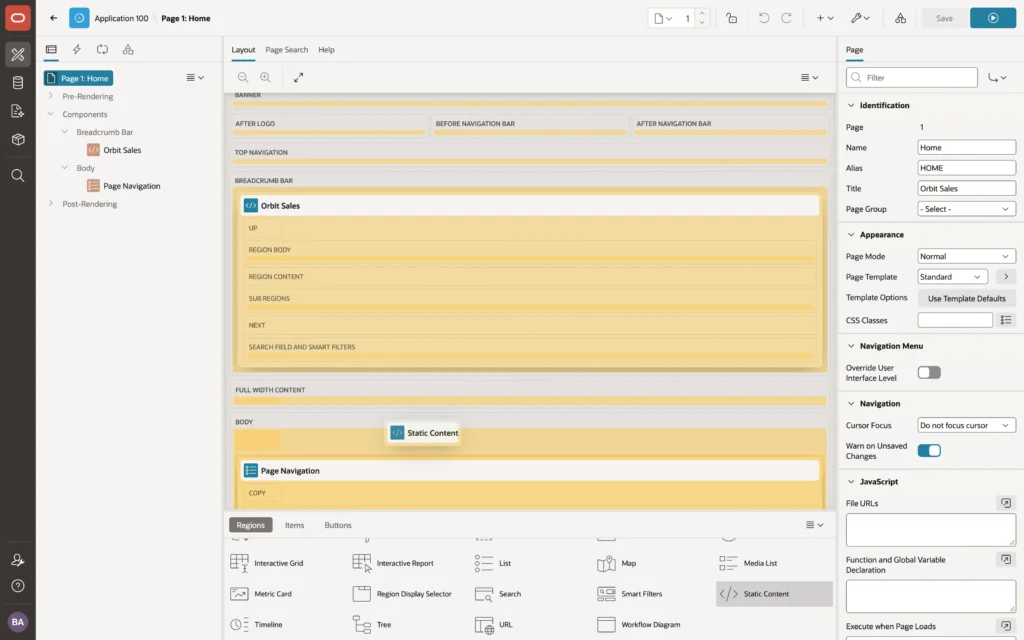The height and width of the screenshot is (640, 1024).
Task: Open Shared Components toolbar icon
Action: pyautogui.click(x=900, y=18)
